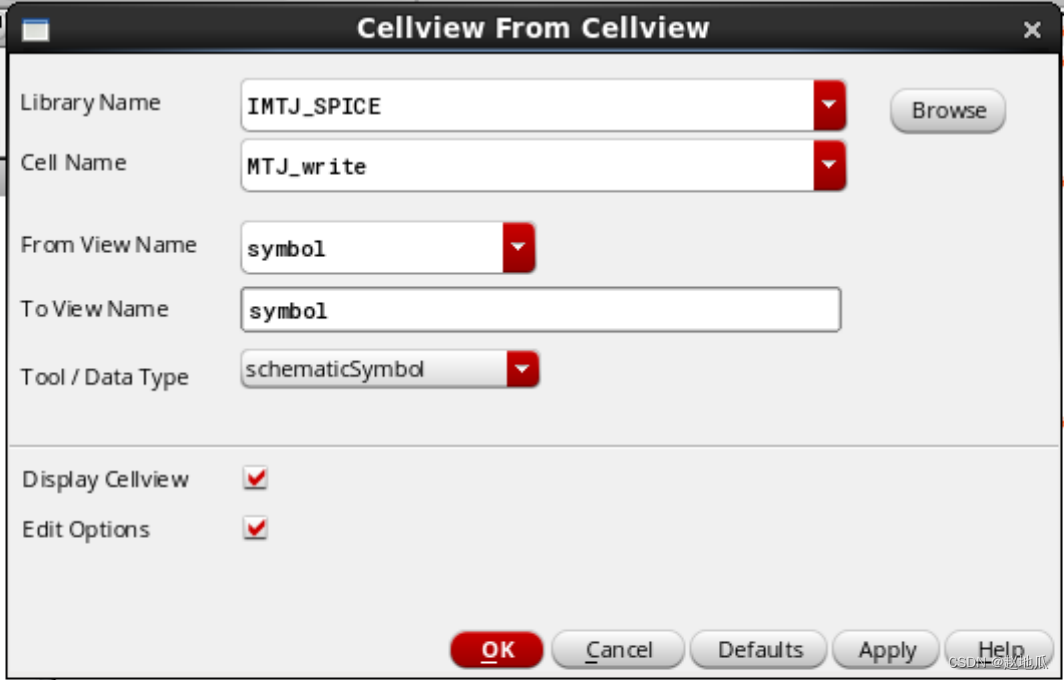Uncheck the Display Cellview checkbox
This screenshot has width=1064, height=680.
point(256,479)
